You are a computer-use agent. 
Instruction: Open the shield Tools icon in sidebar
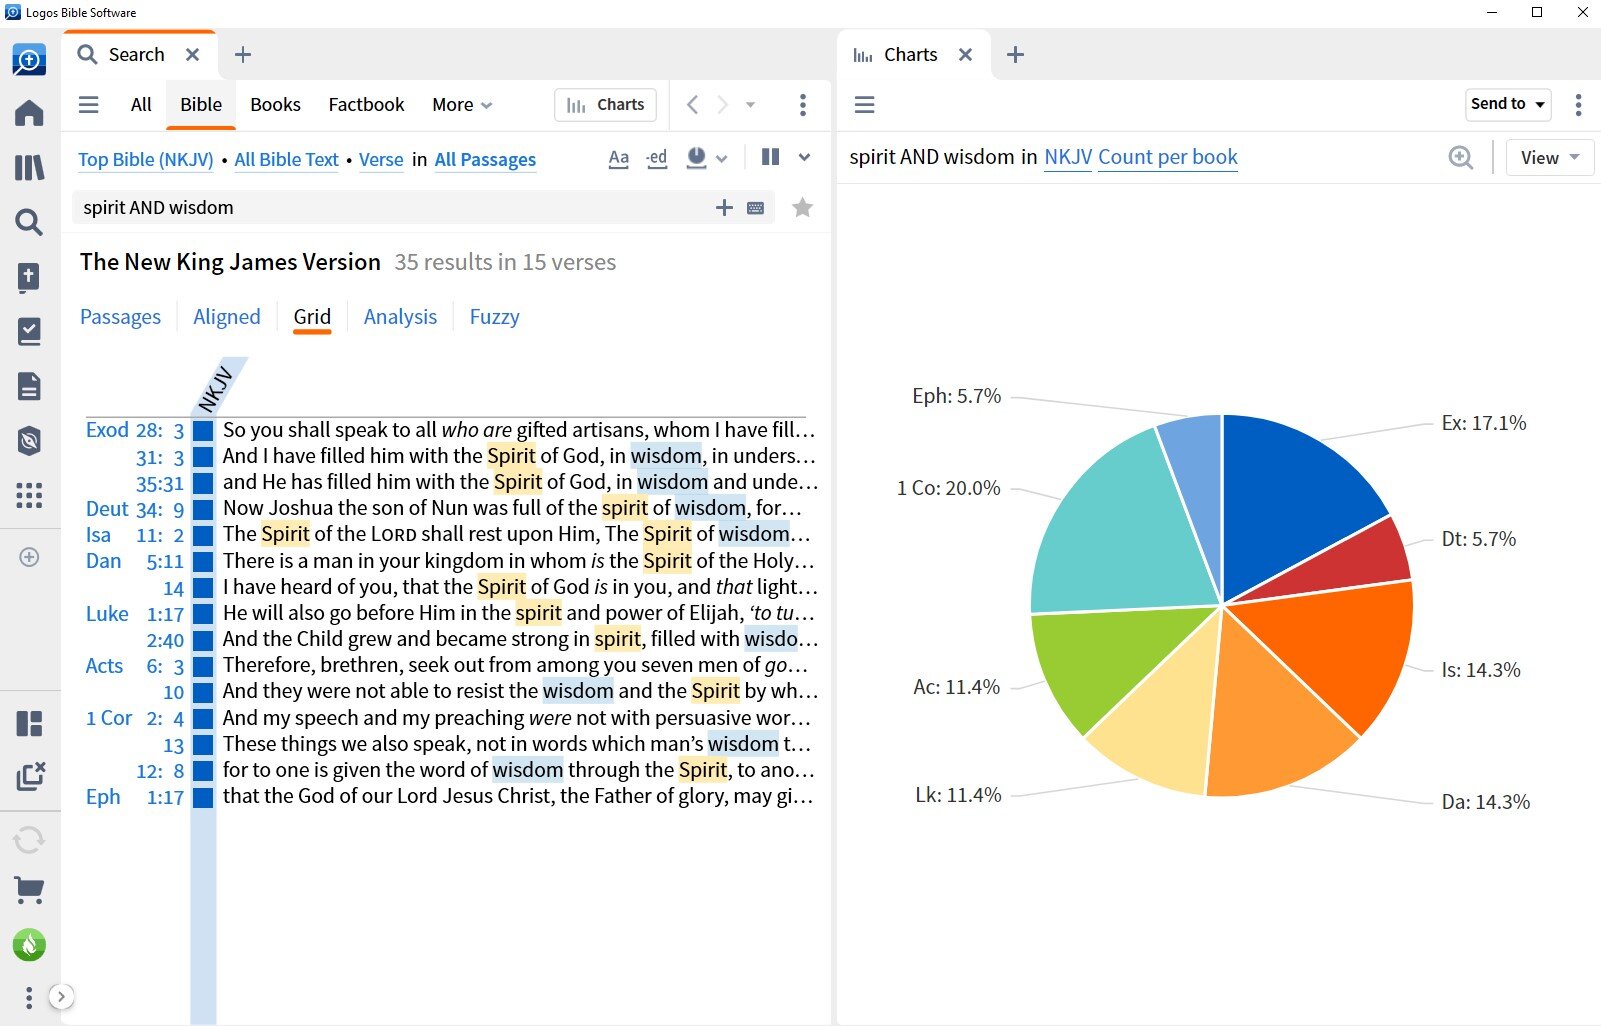[x=29, y=441]
